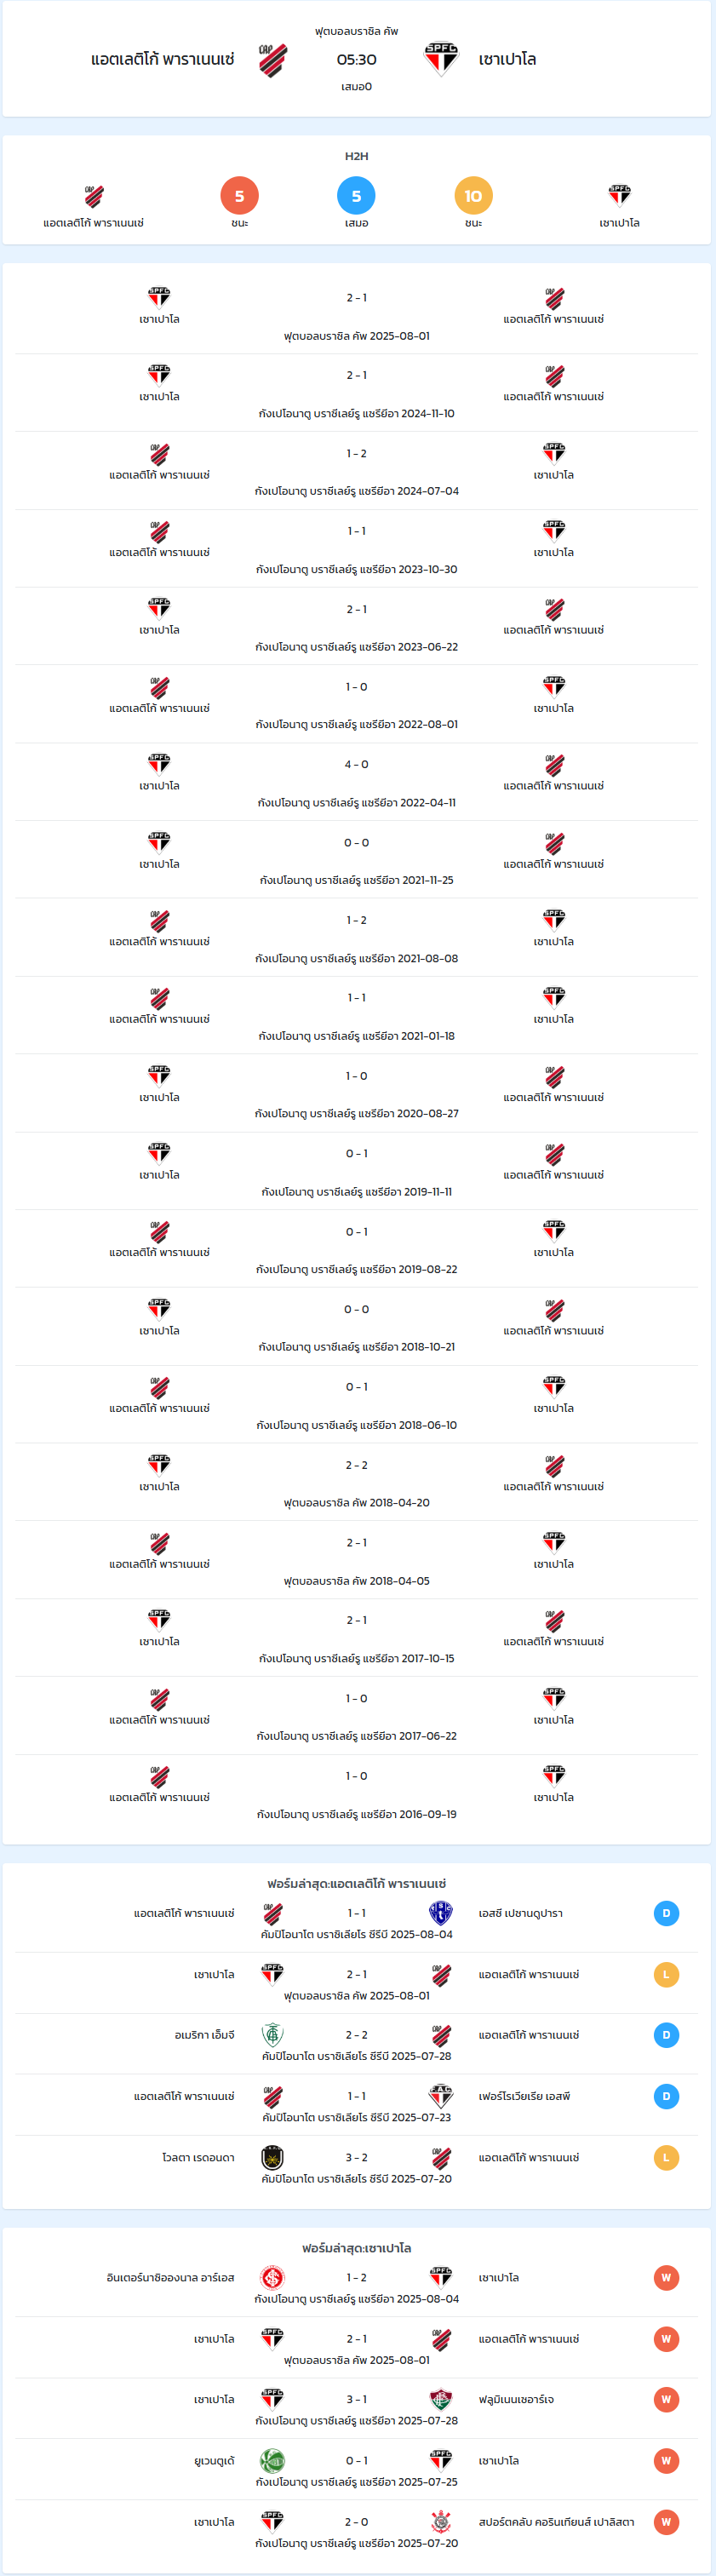Click the Fluminense crest icon

(x=441, y=2400)
